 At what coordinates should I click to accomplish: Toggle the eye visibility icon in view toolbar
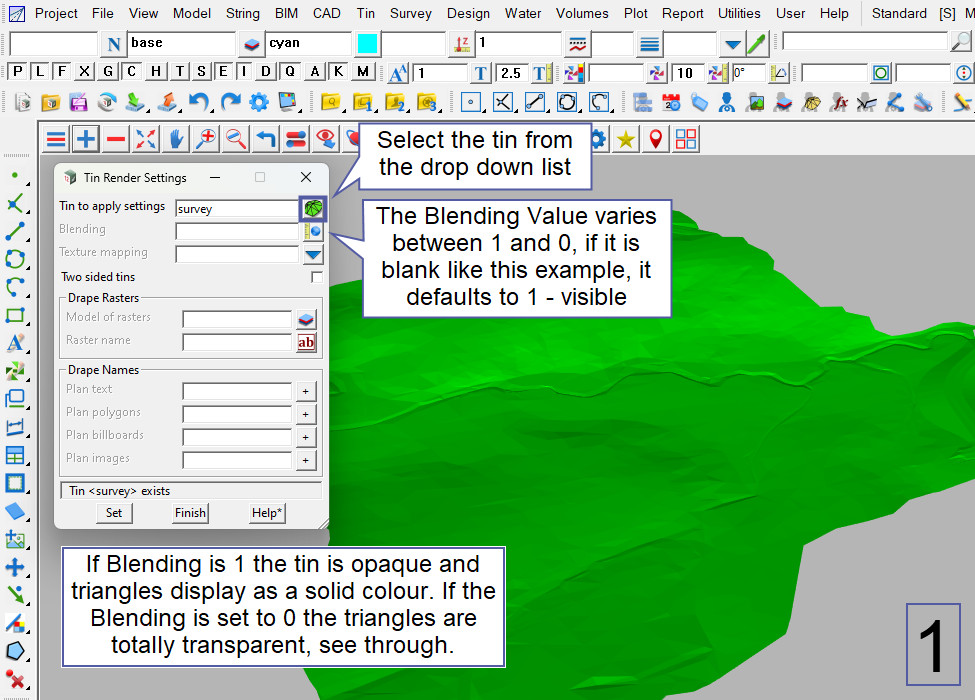[x=325, y=139]
